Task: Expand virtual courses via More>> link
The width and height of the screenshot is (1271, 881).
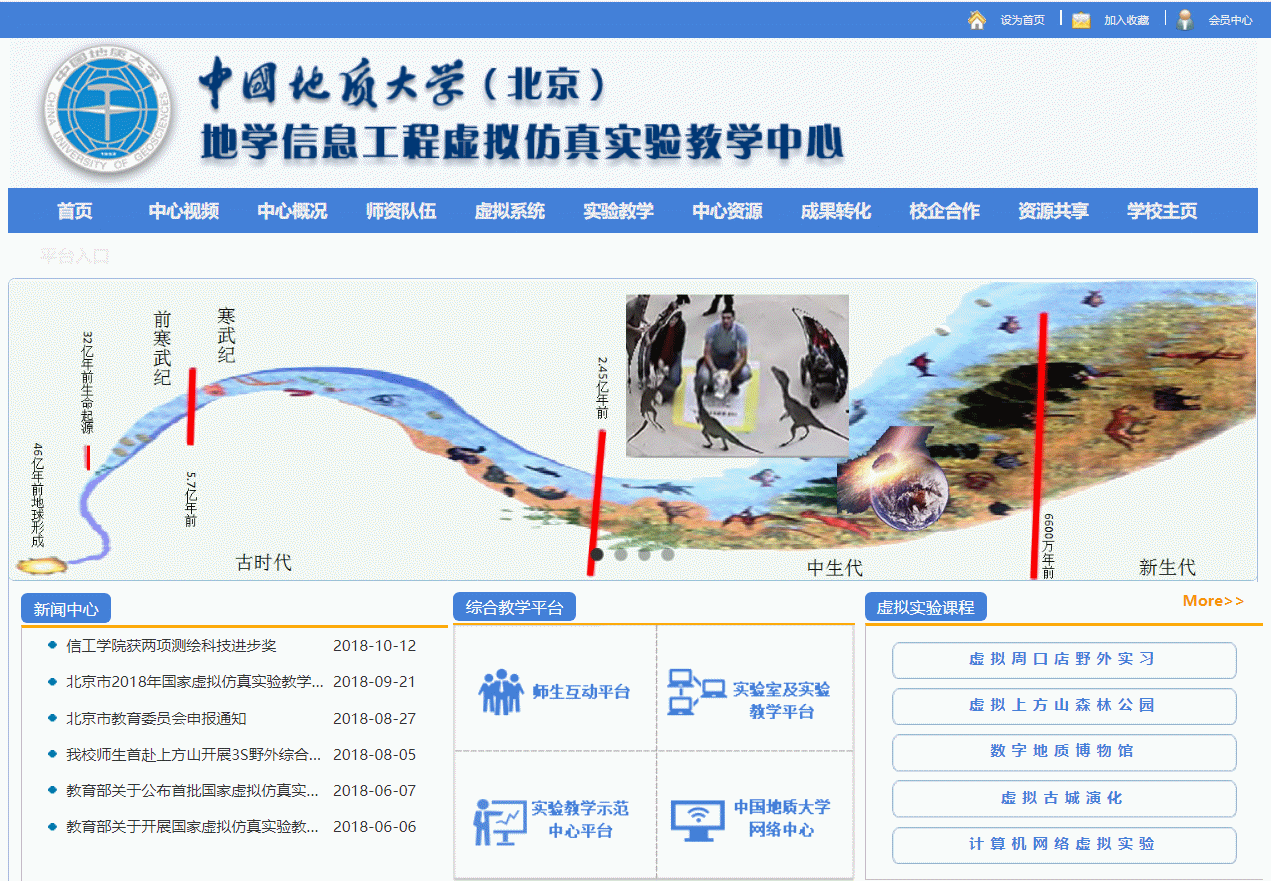Action: click(1213, 601)
